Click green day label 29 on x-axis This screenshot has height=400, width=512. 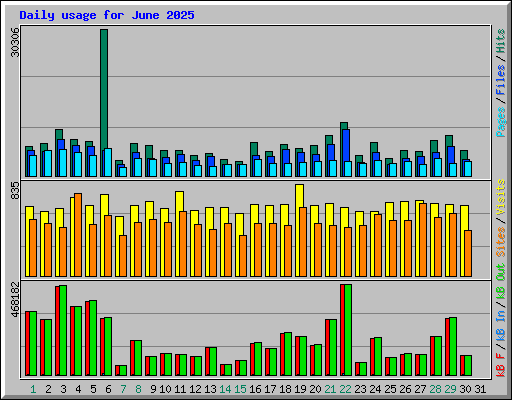450,389
